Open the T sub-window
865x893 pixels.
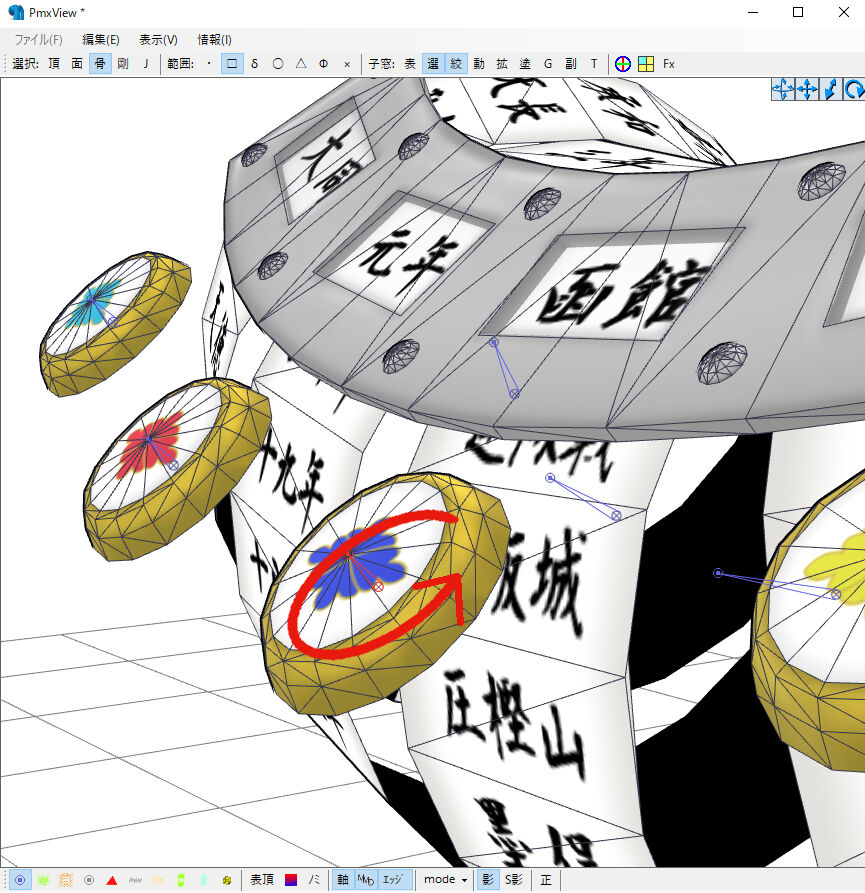[x=594, y=64]
